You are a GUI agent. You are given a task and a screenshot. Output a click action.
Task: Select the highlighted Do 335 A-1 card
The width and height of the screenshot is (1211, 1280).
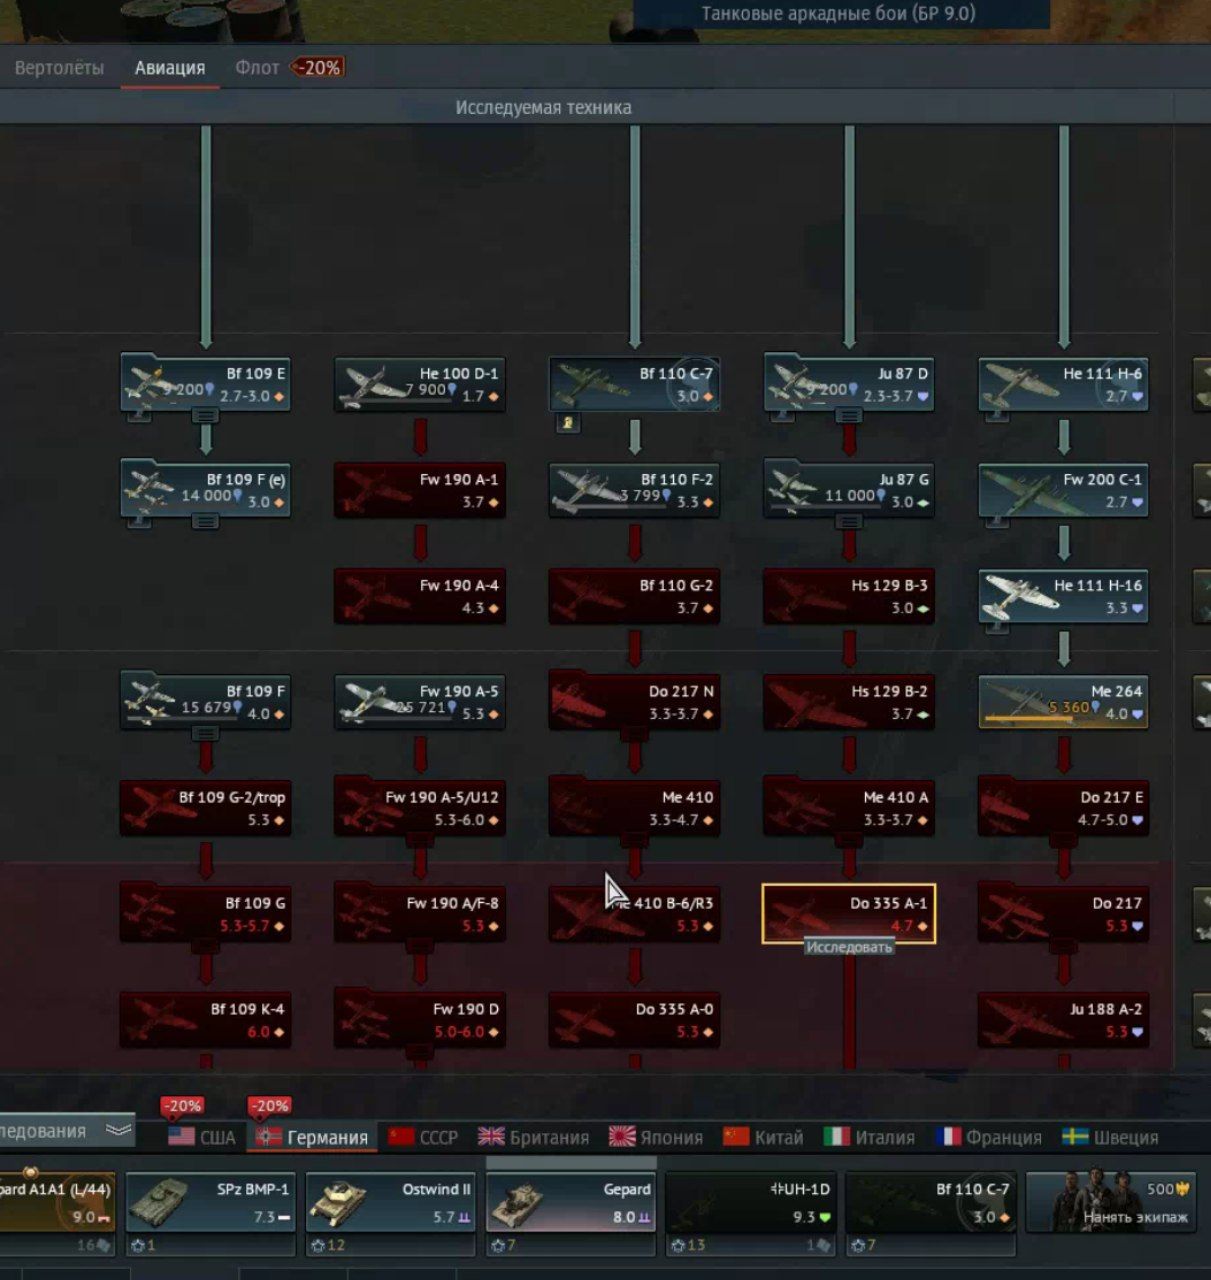(849, 913)
